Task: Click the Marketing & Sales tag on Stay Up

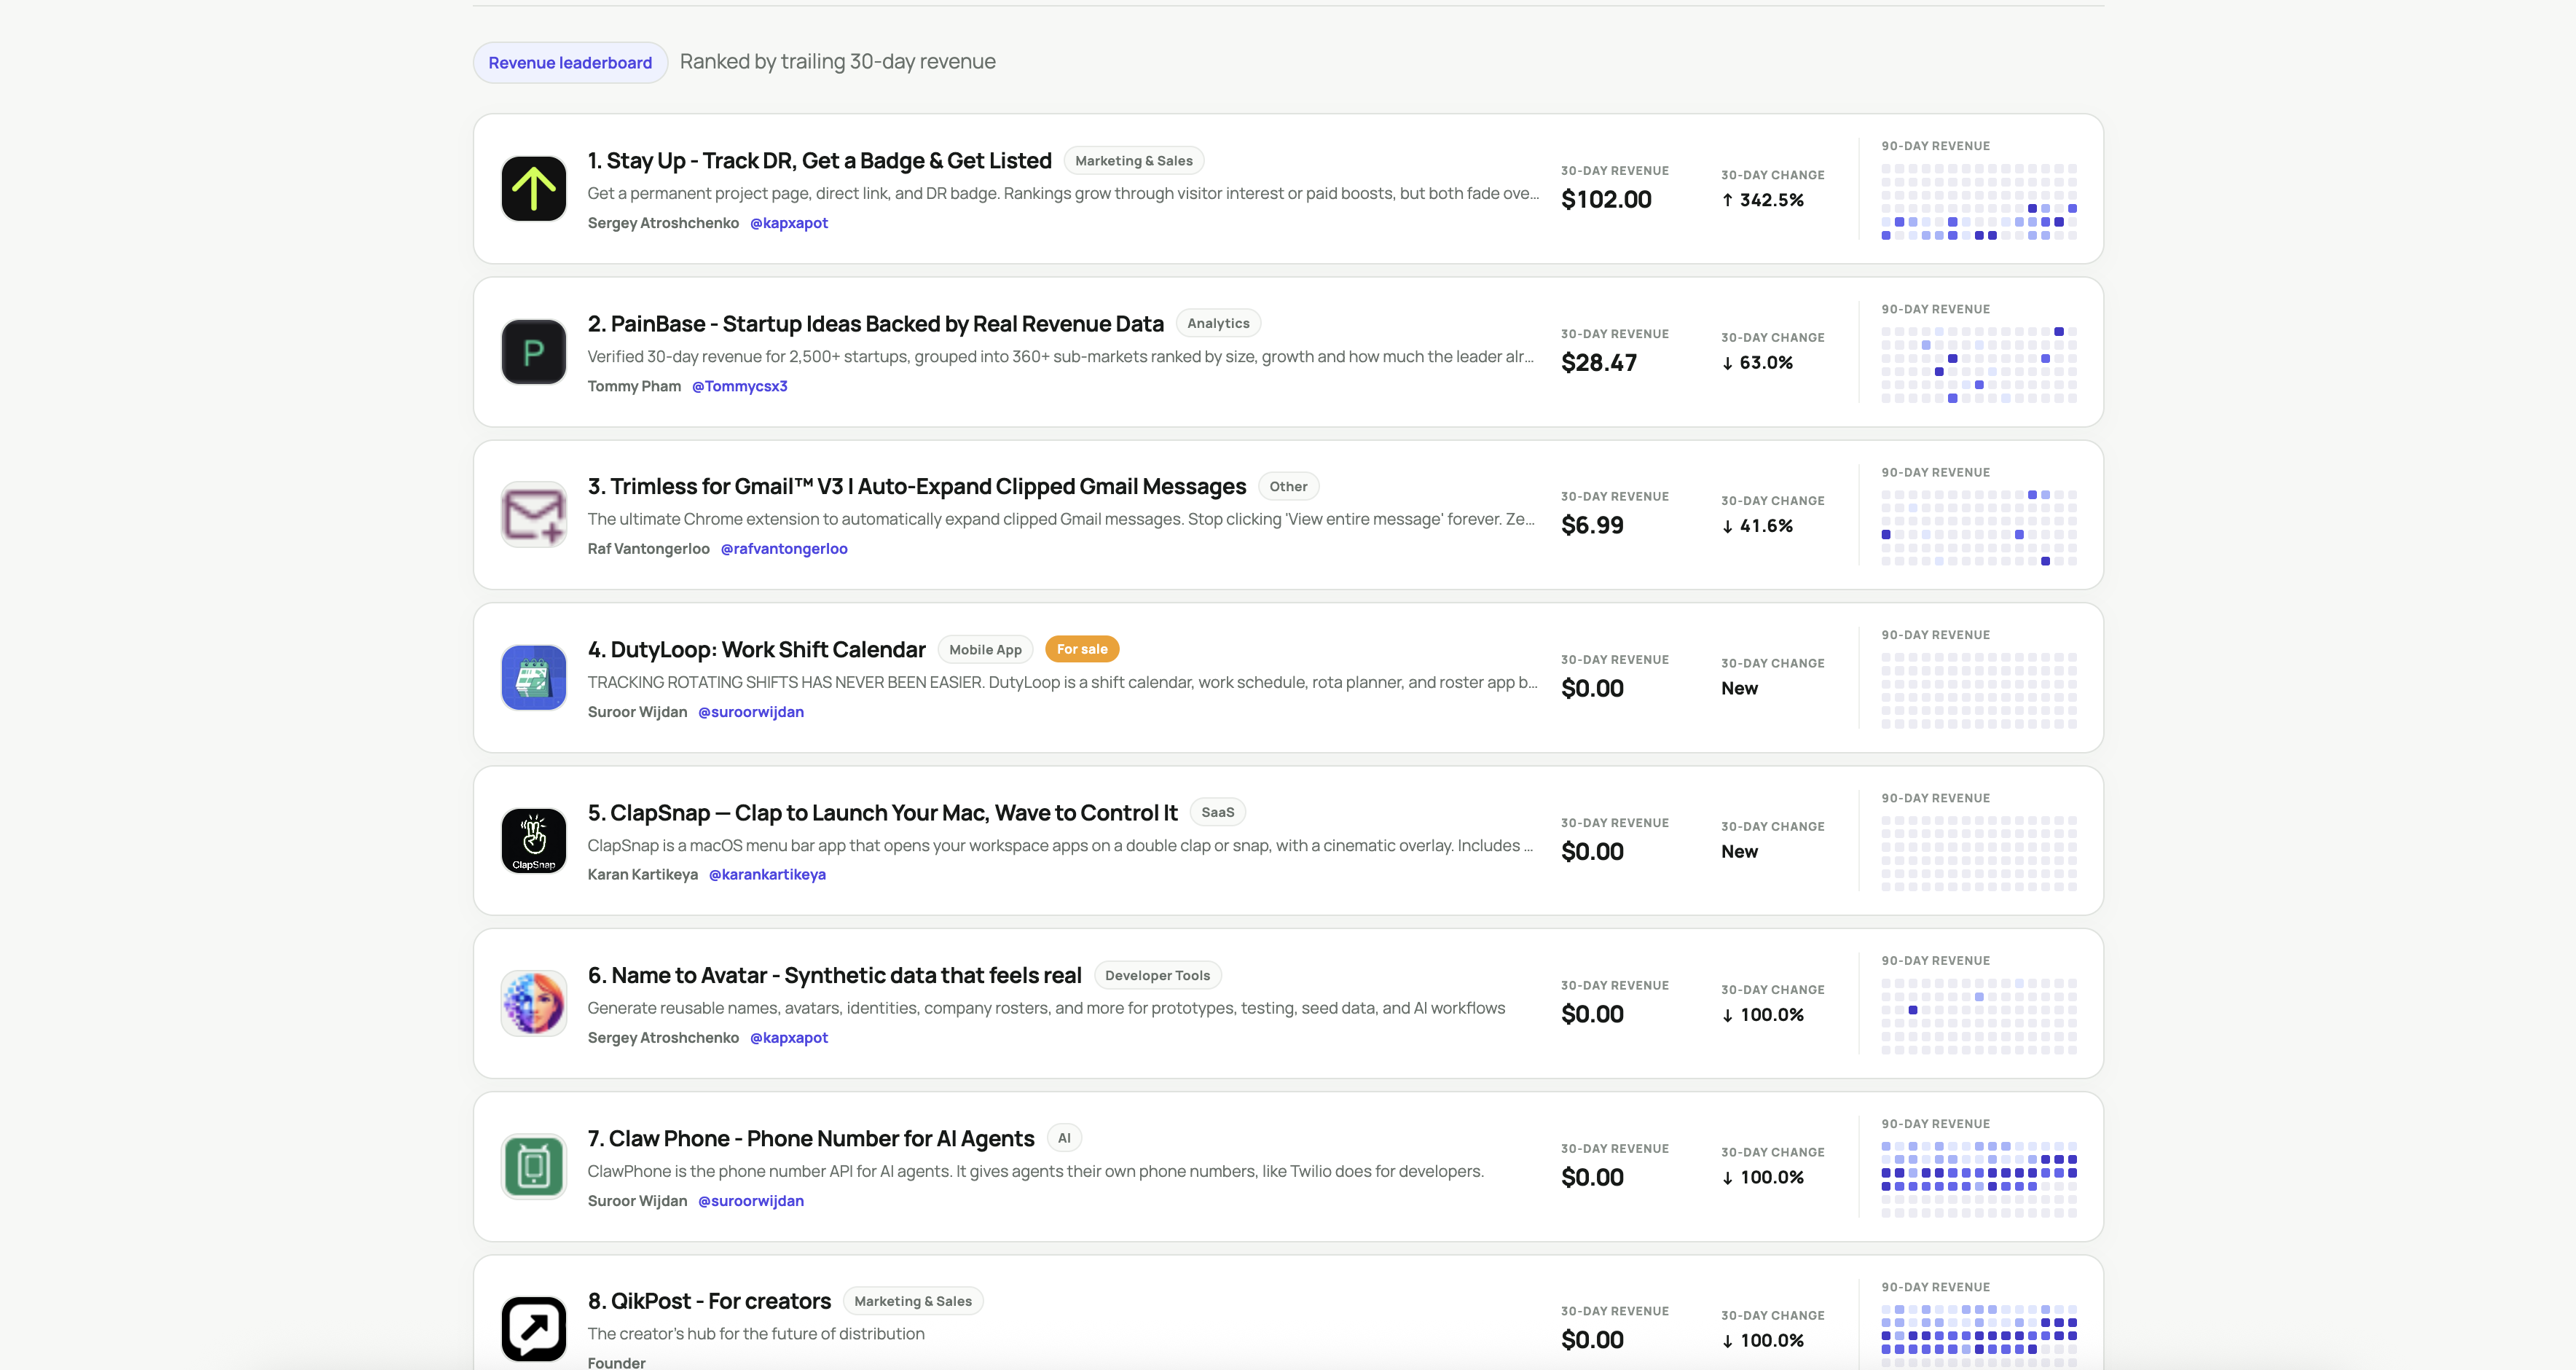Action: tap(1133, 161)
